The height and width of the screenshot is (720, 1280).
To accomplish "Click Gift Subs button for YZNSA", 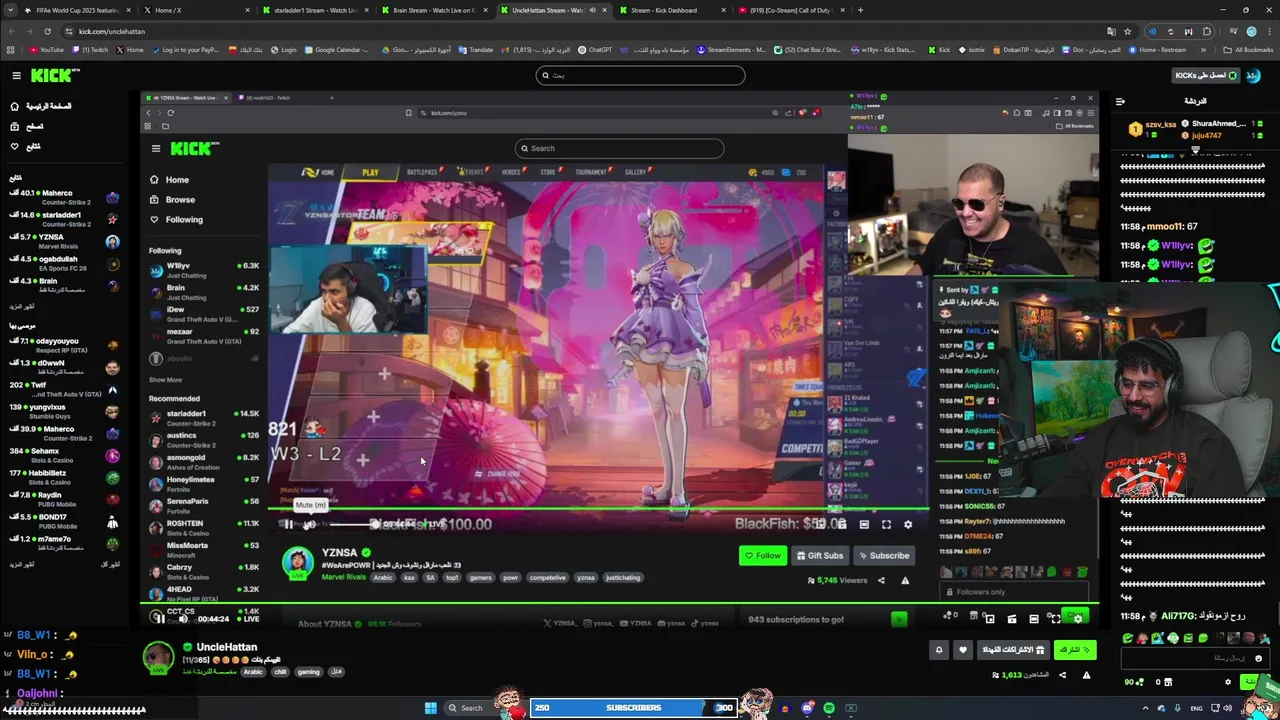I will (820, 556).
